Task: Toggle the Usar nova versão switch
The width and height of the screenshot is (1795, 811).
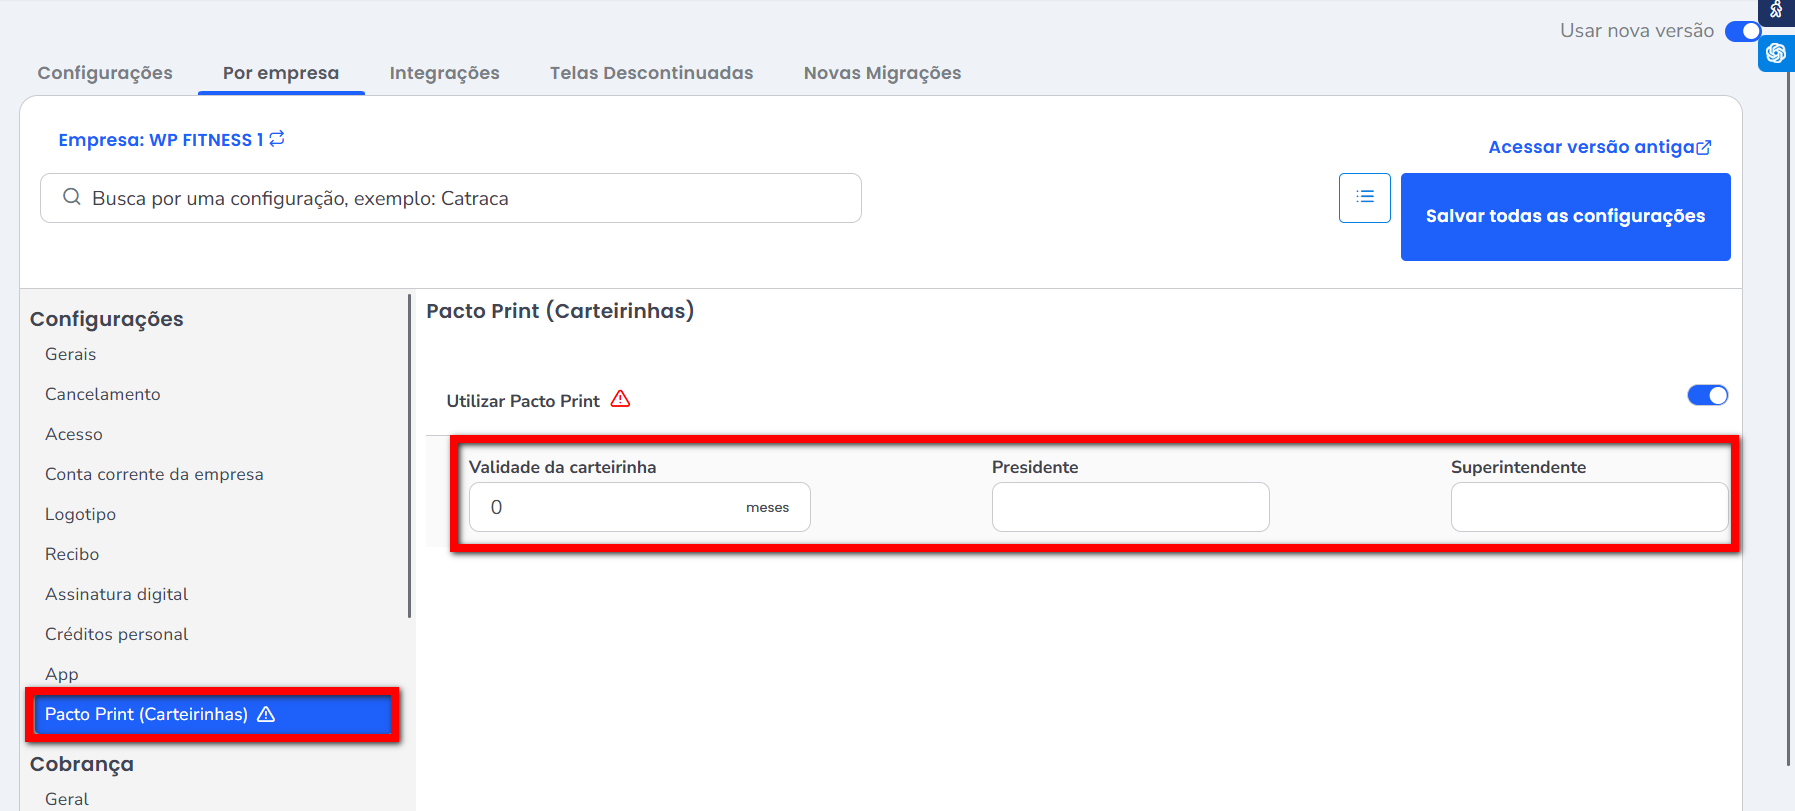Action: coord(1742,31)
